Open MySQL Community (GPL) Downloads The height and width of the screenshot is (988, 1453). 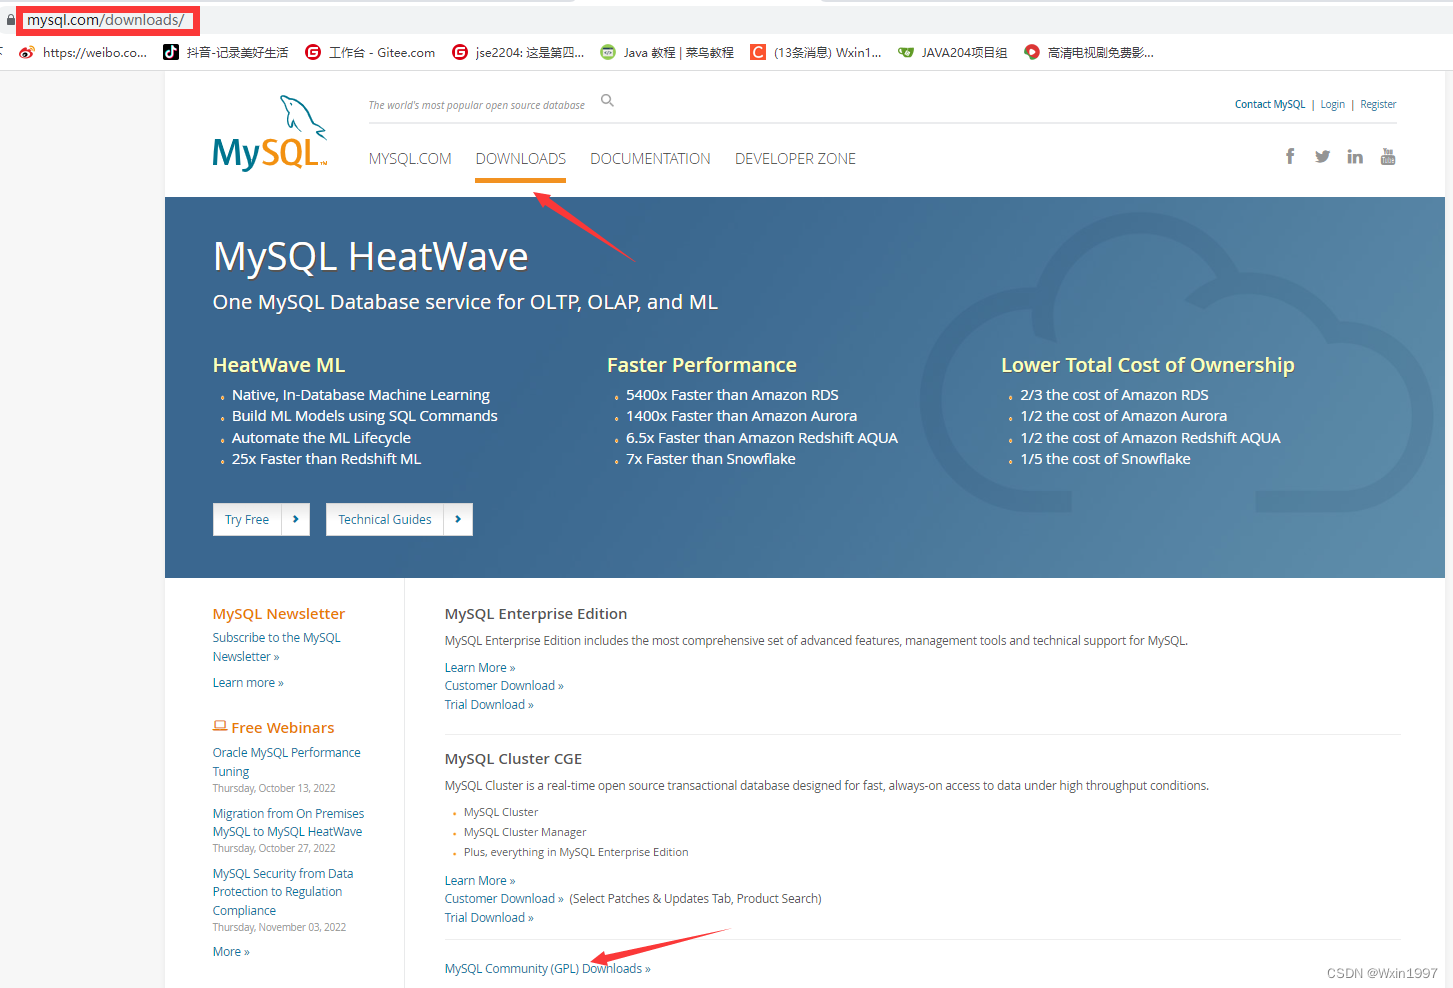click(547, 968)
